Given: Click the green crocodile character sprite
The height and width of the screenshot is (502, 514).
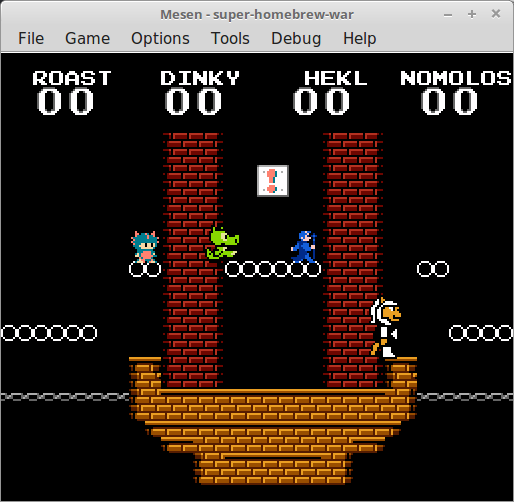Looking at the screenshot, I should click(222, 243).
